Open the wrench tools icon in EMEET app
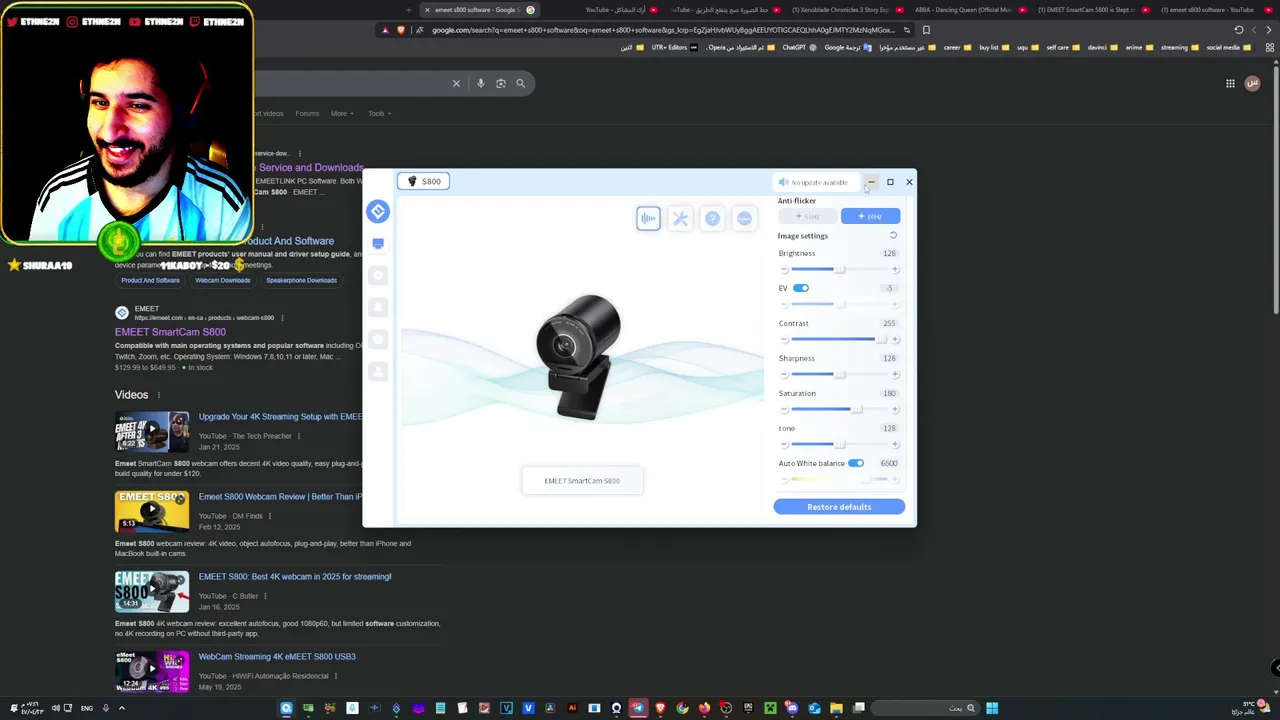Screen dimensions: 1280x720 pyautogui.click(x=680, y=218)
